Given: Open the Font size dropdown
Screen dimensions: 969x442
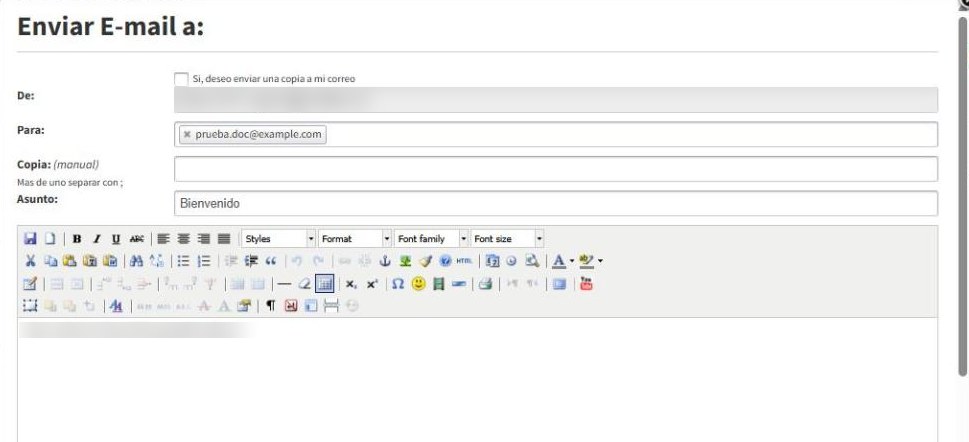Looking at the screenshot, I should (507, 239).
